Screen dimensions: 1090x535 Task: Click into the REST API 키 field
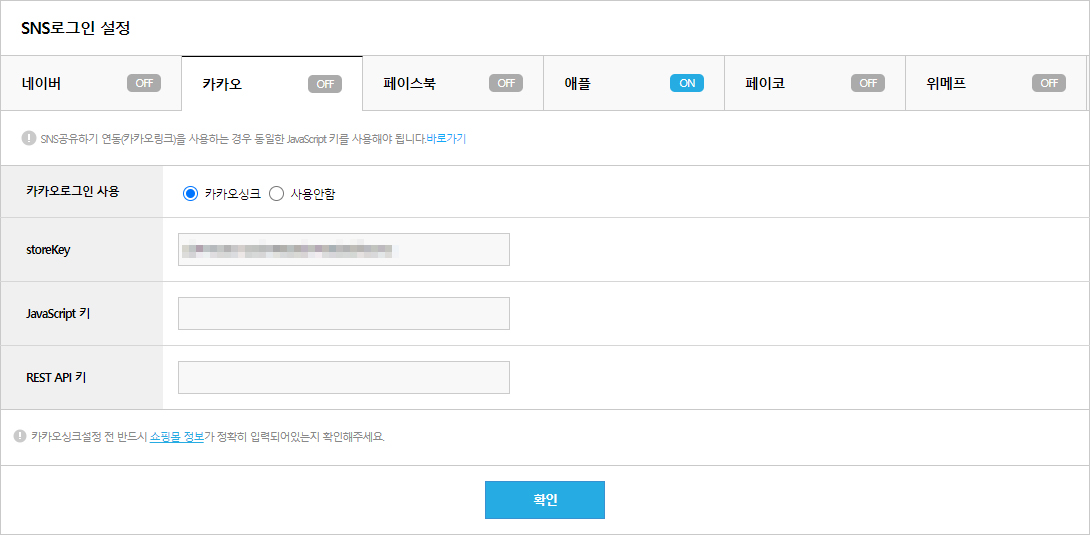(x=343, y=377)
